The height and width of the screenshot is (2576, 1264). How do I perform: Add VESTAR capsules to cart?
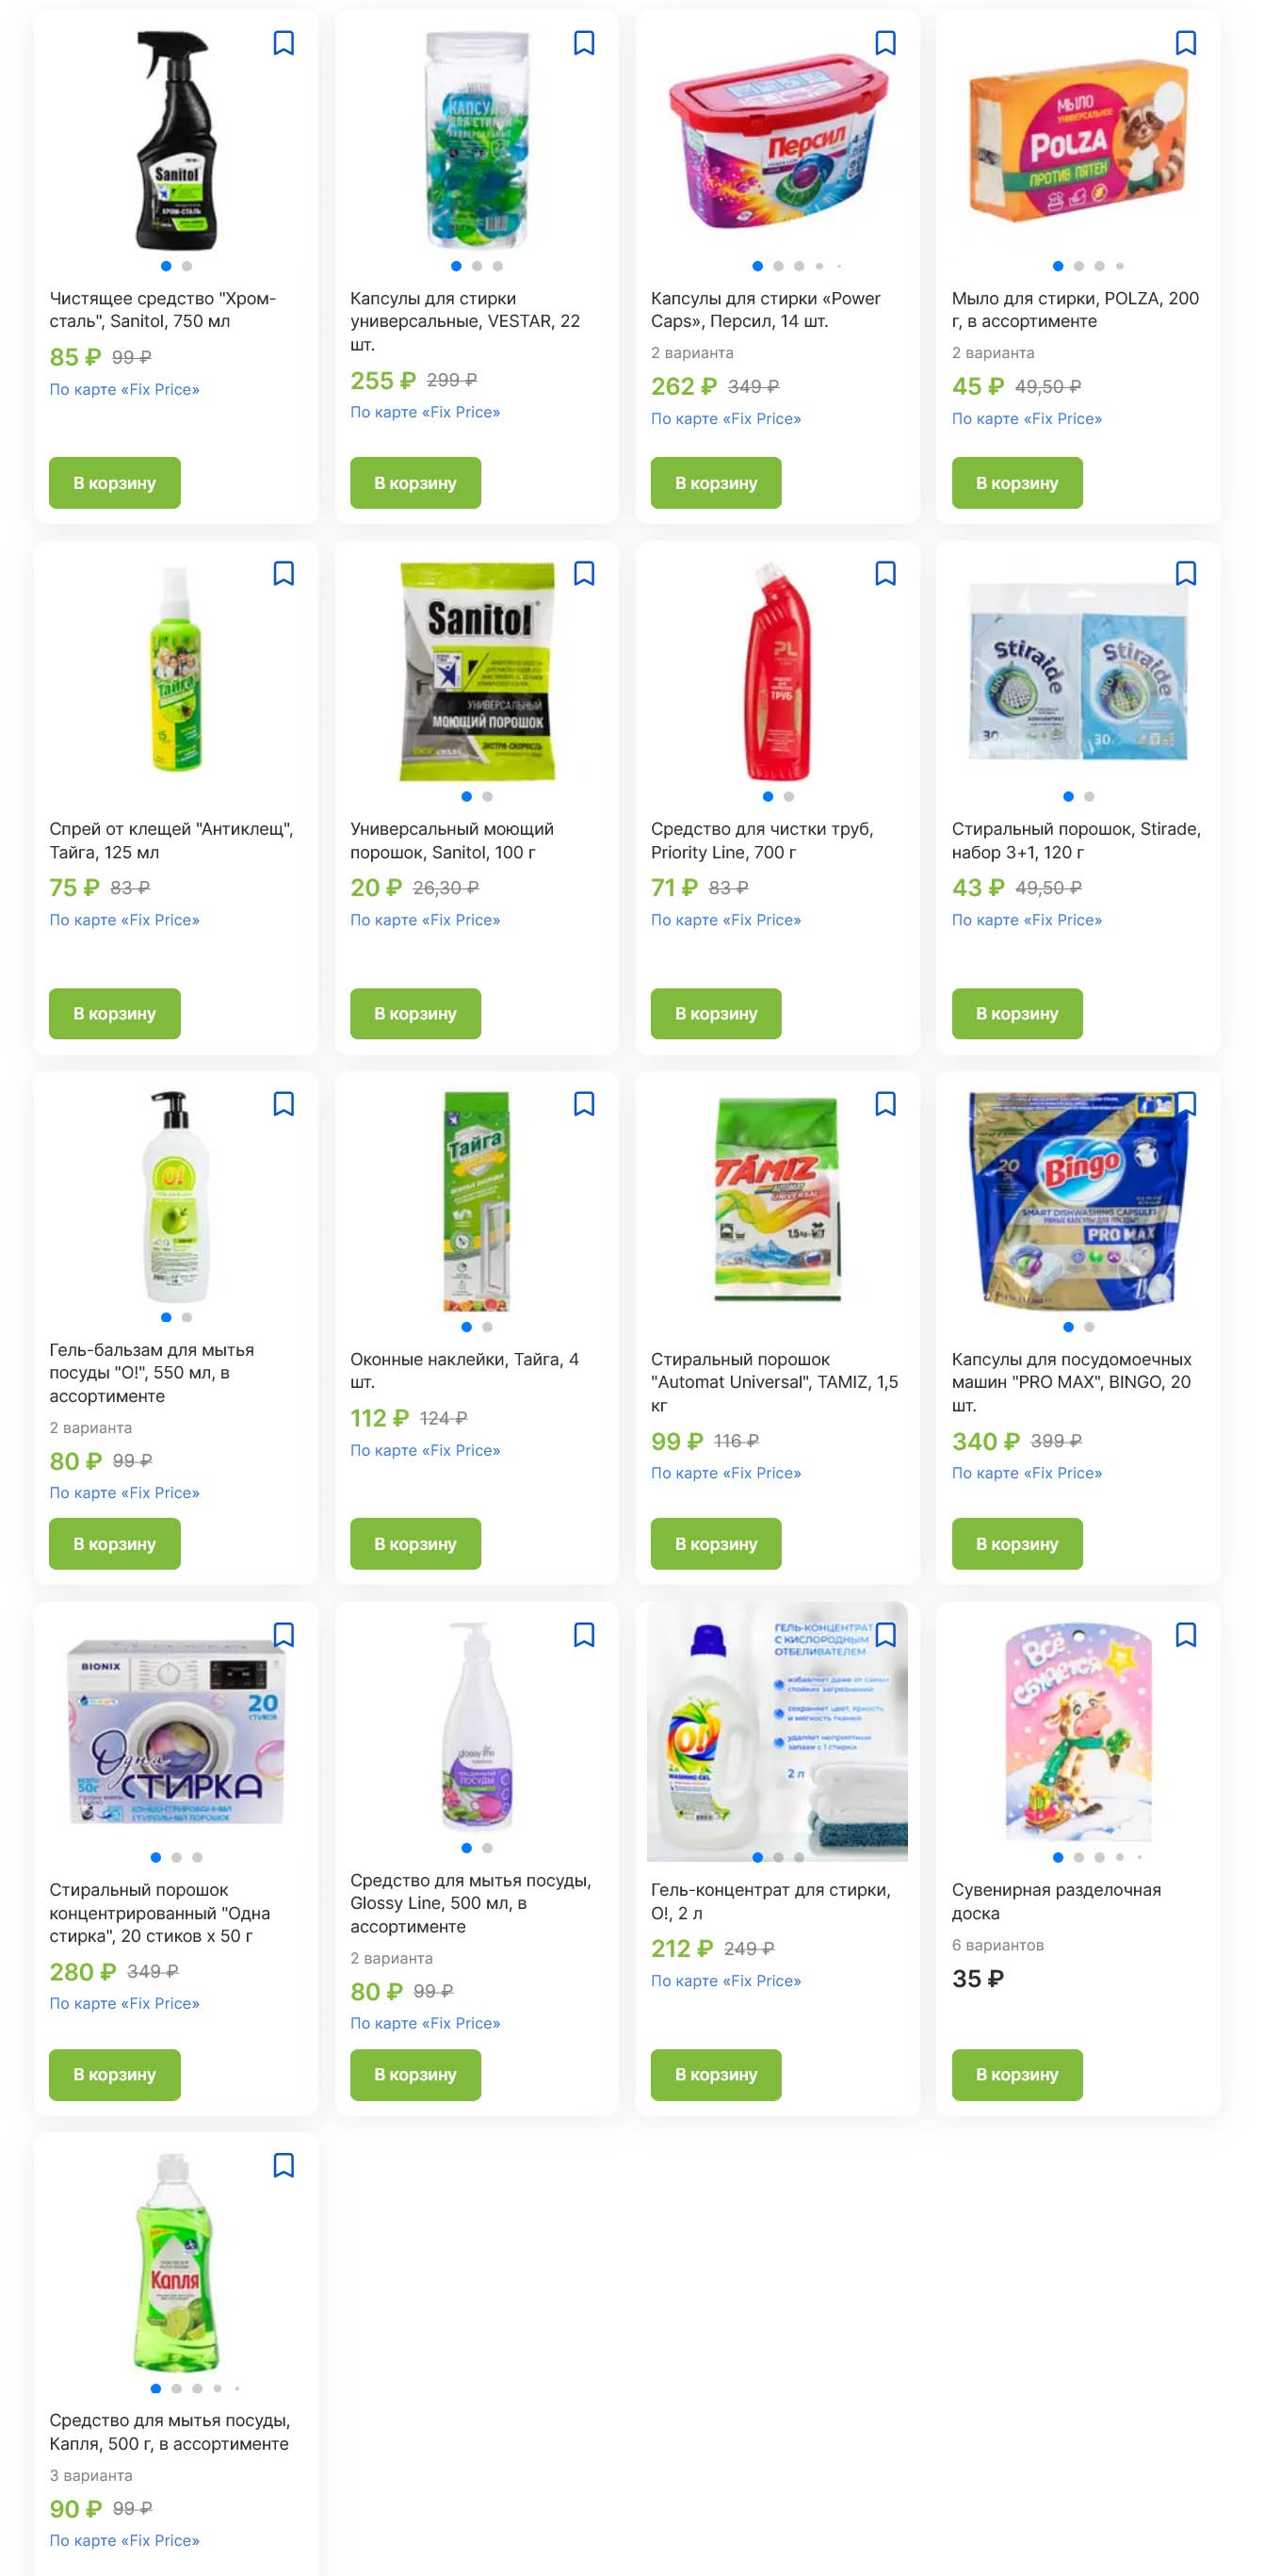[415, 483]
